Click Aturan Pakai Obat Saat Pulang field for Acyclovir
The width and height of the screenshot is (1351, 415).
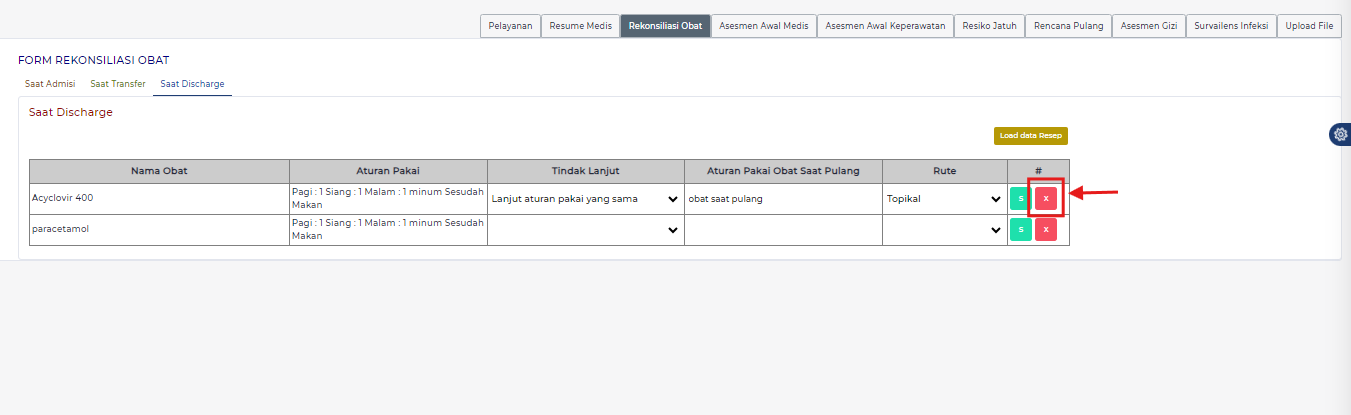pos(782,199)
